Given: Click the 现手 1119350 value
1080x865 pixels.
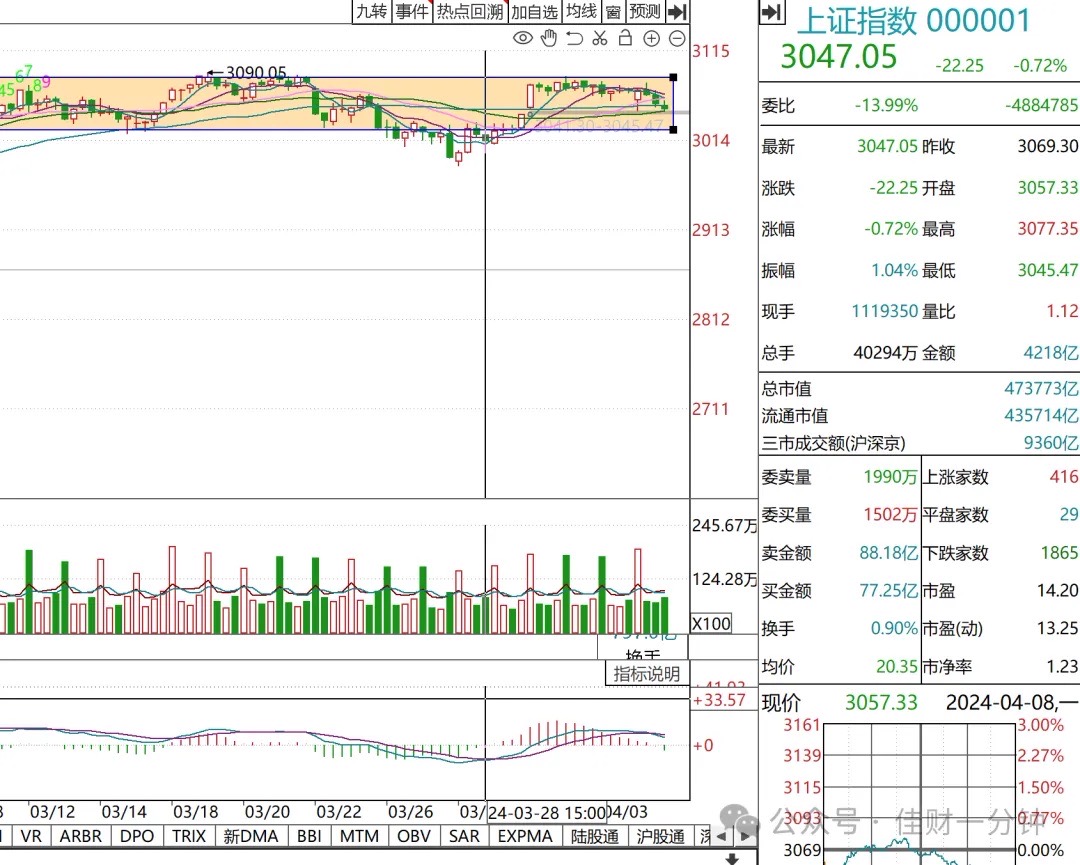Looking at the screenshot, I should [884, 311].
